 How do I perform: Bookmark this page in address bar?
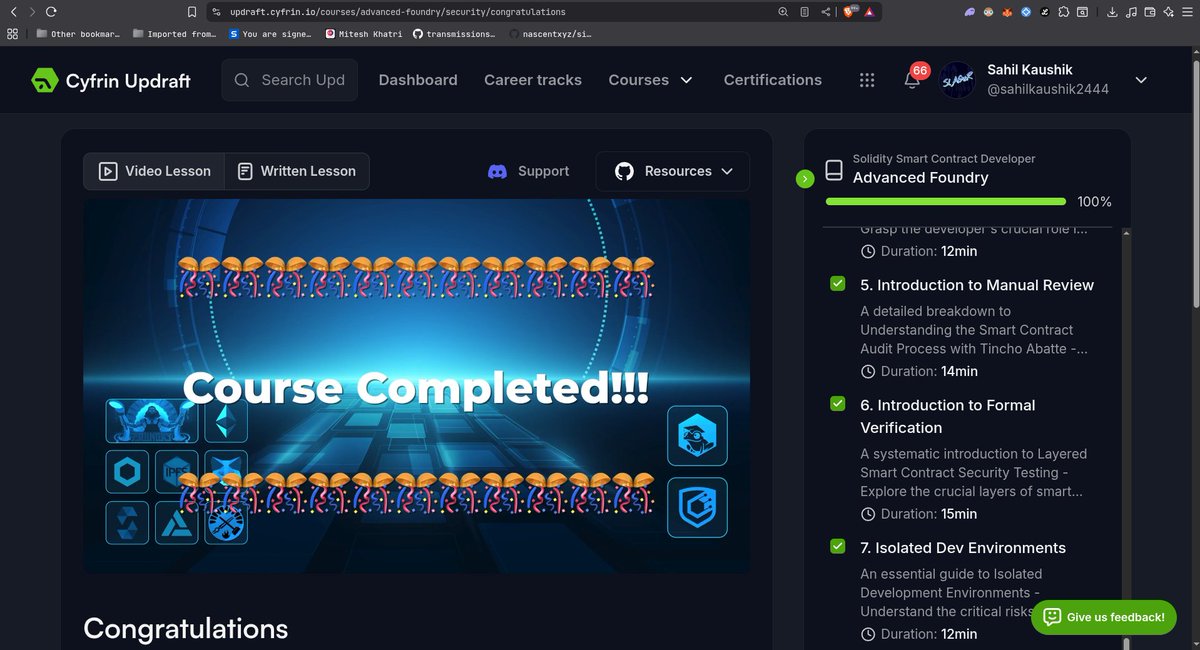pos(192,12)
